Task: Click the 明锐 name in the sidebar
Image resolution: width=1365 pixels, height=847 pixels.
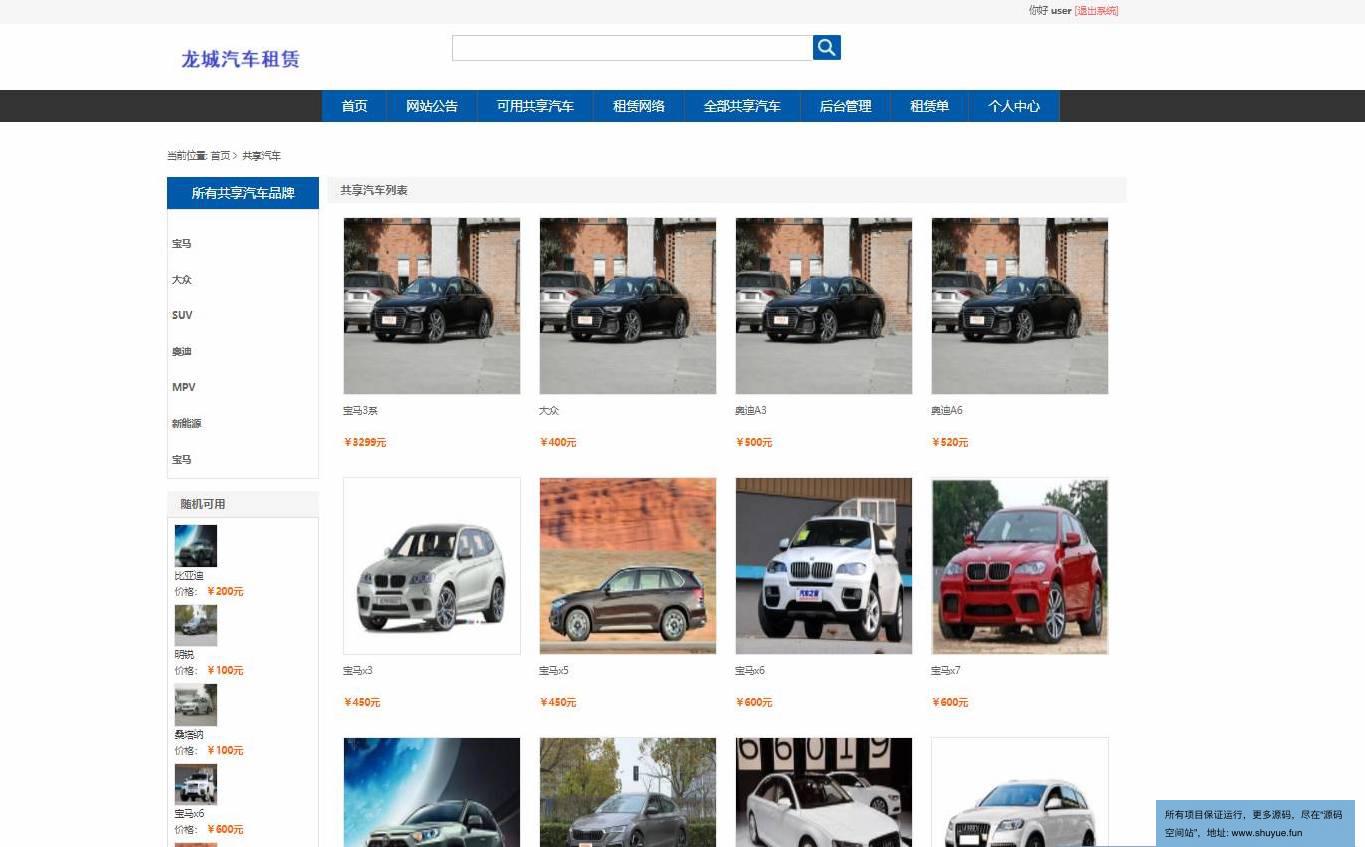Action: 184,655
